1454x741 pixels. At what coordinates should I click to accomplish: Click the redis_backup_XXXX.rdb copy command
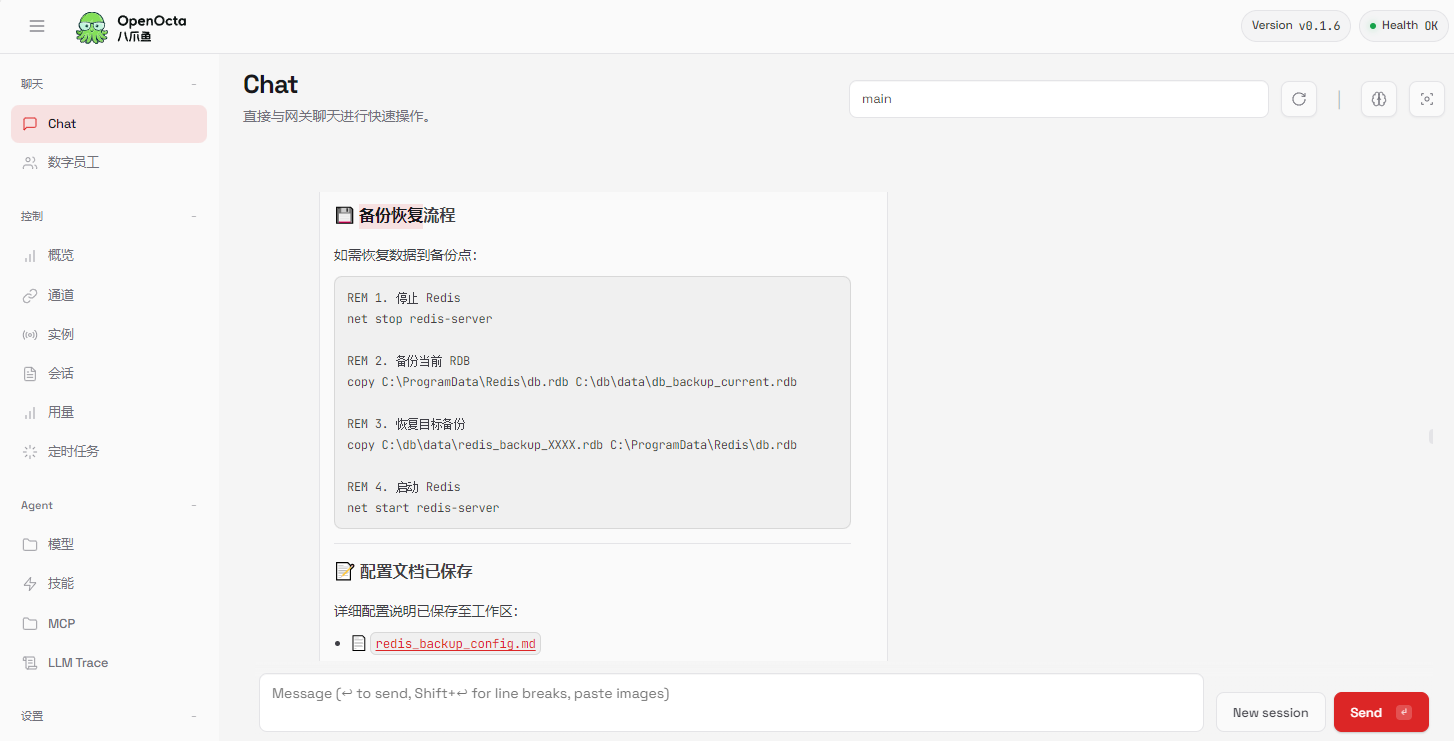click(x=572, y=445)
